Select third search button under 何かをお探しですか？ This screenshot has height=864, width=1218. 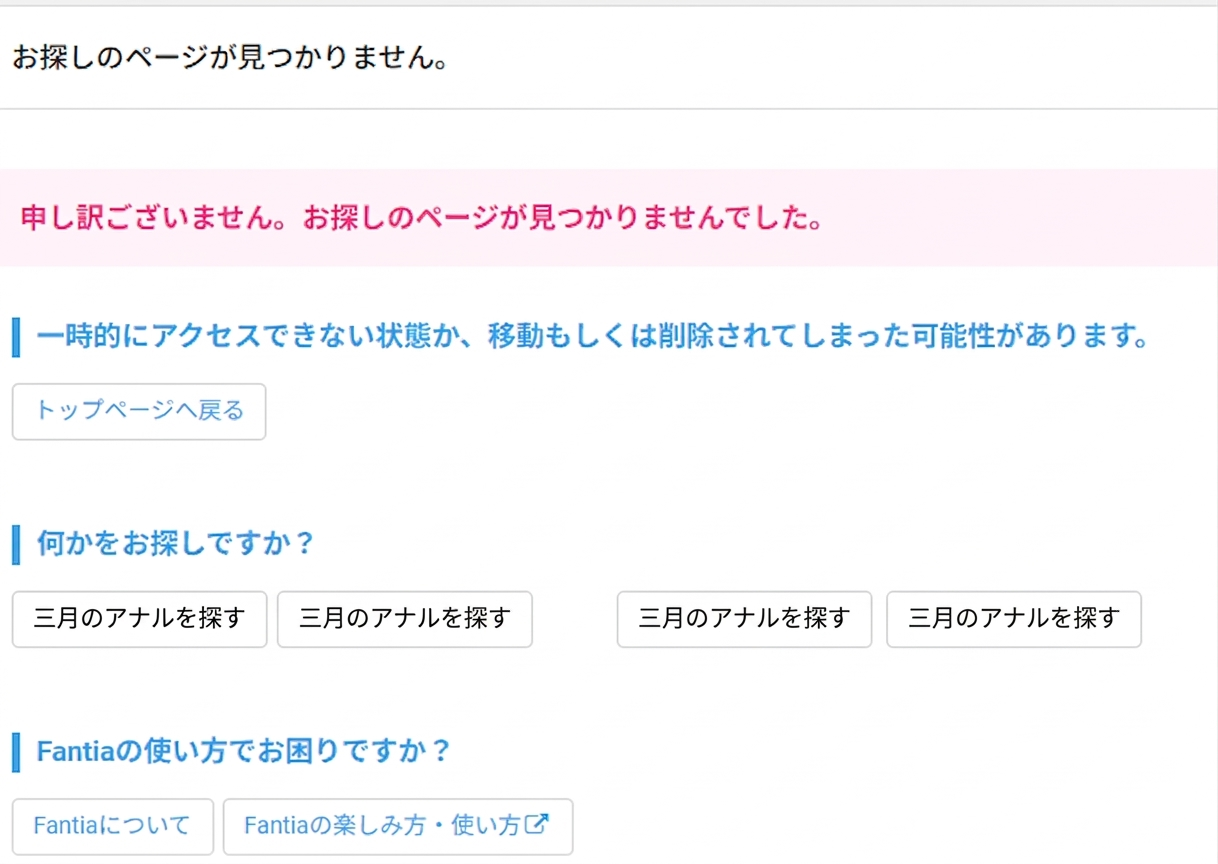(x=744, y=619)
